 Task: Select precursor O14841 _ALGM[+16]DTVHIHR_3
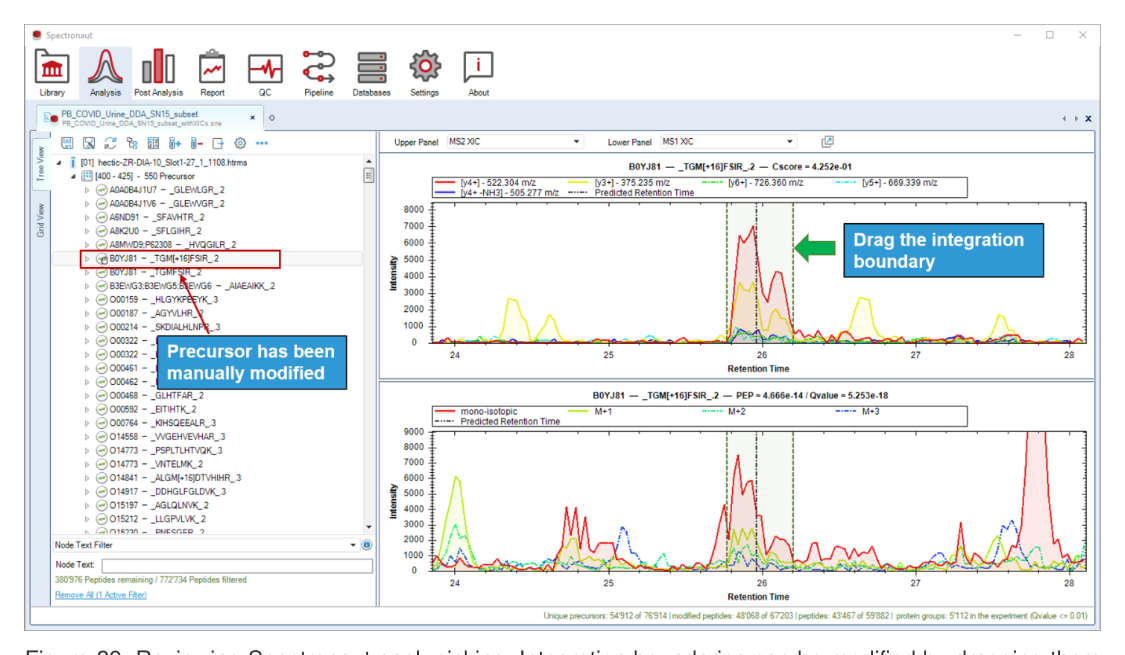click(x=175, y=478)
